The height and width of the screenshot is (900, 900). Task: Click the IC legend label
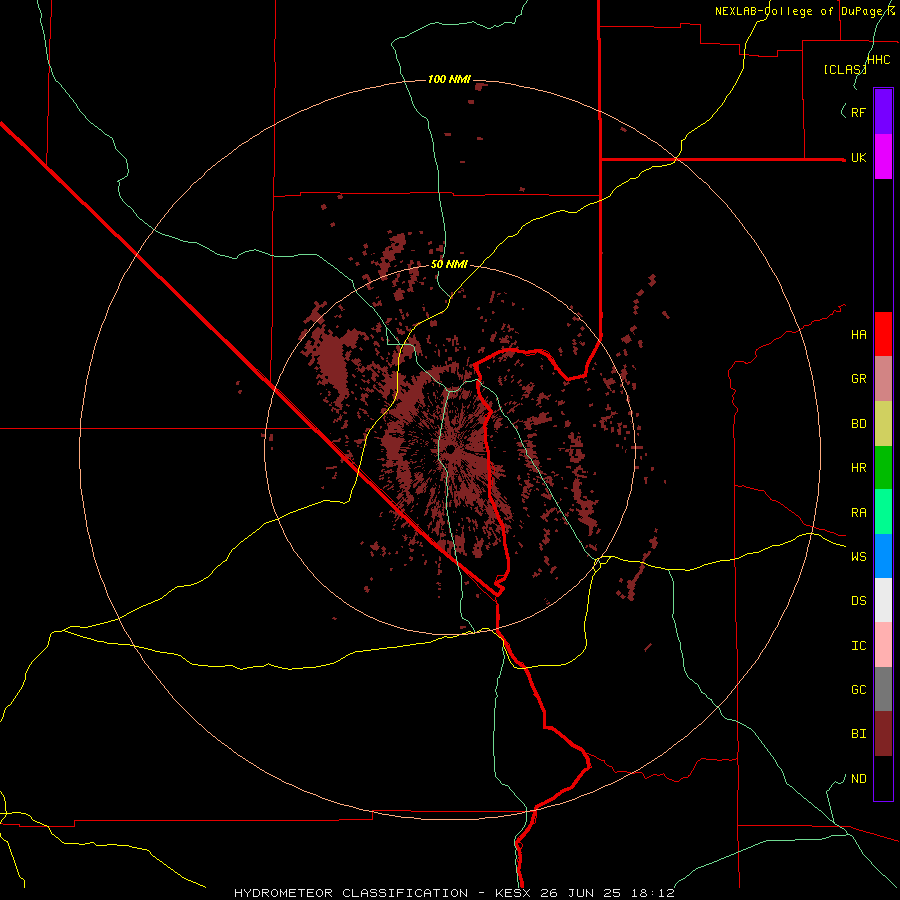point(858,646)
